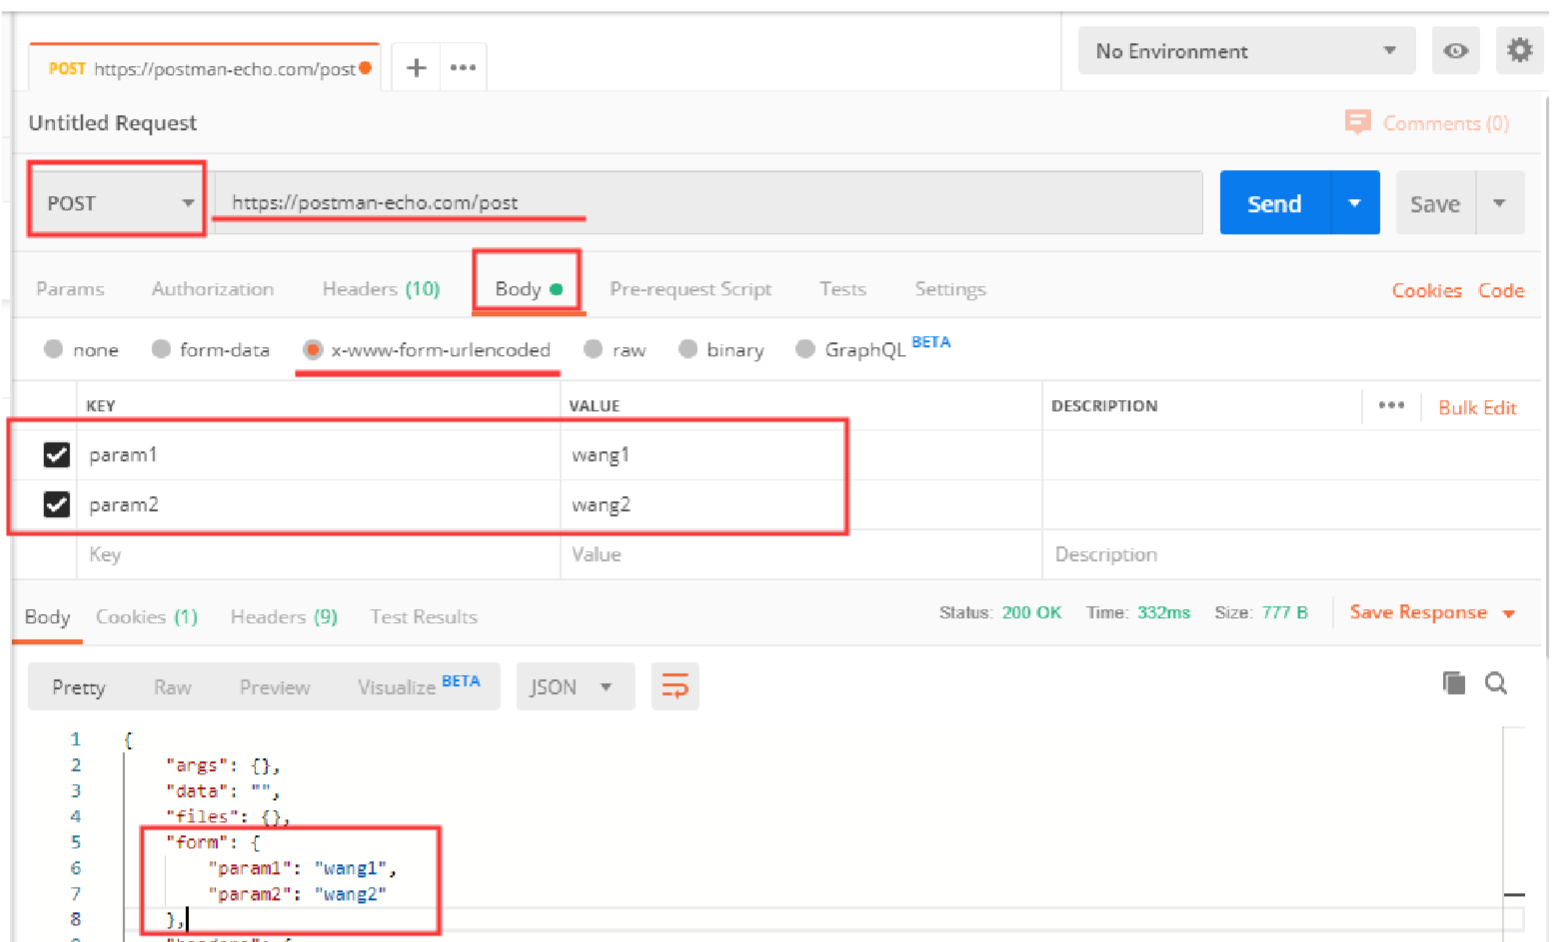Open the response Headers (9) tab
Screen dimensions: 1553x942
pos(283,617)
